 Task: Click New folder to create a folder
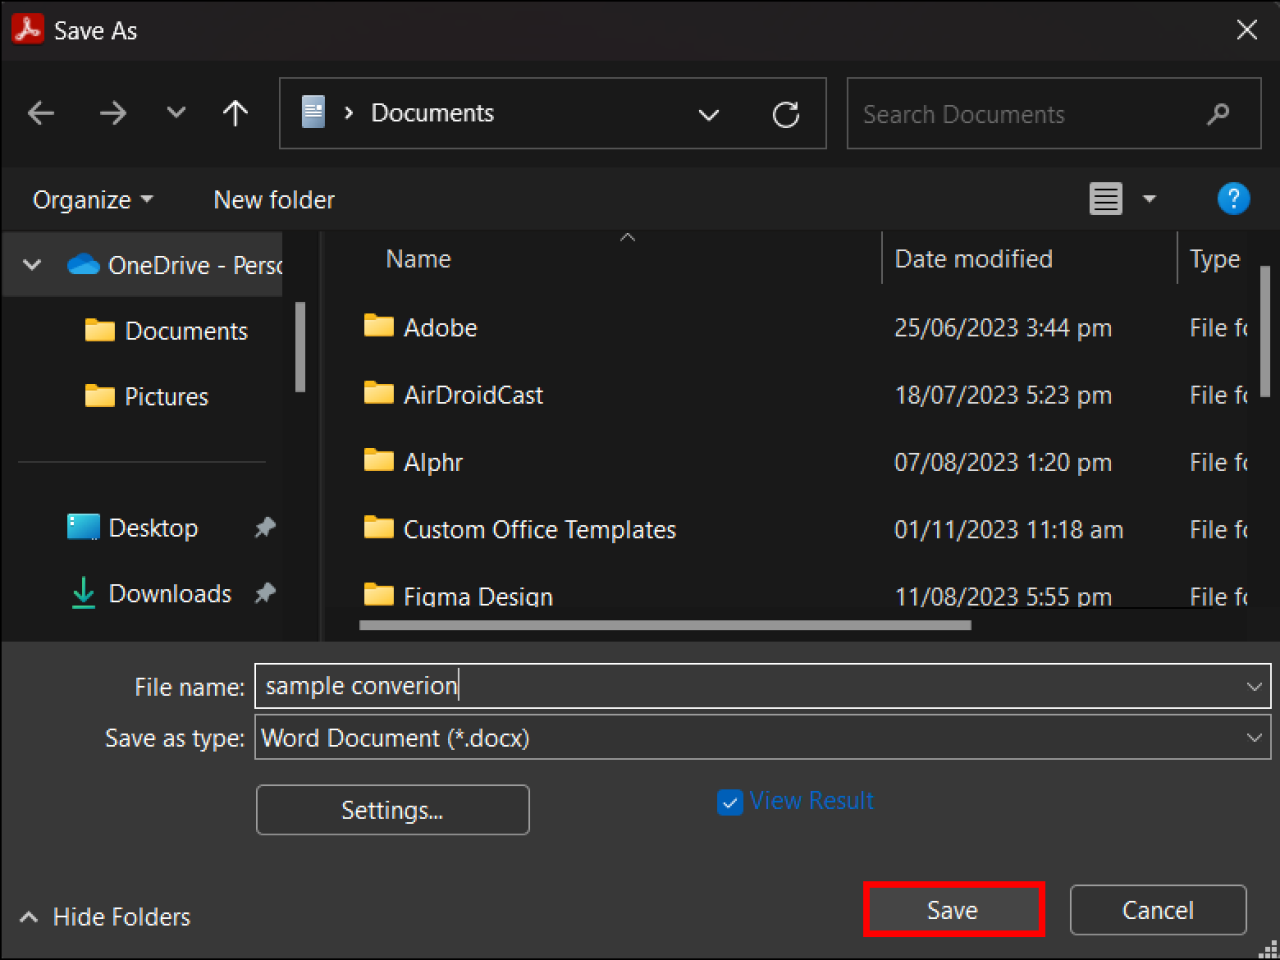click(273, 199)
